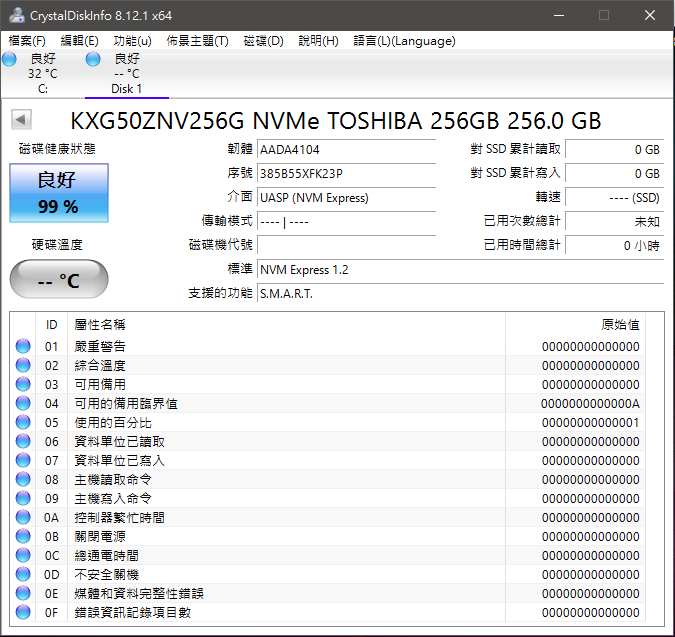Click status orb for attribute 05 使用的百分比

[23, 422]
